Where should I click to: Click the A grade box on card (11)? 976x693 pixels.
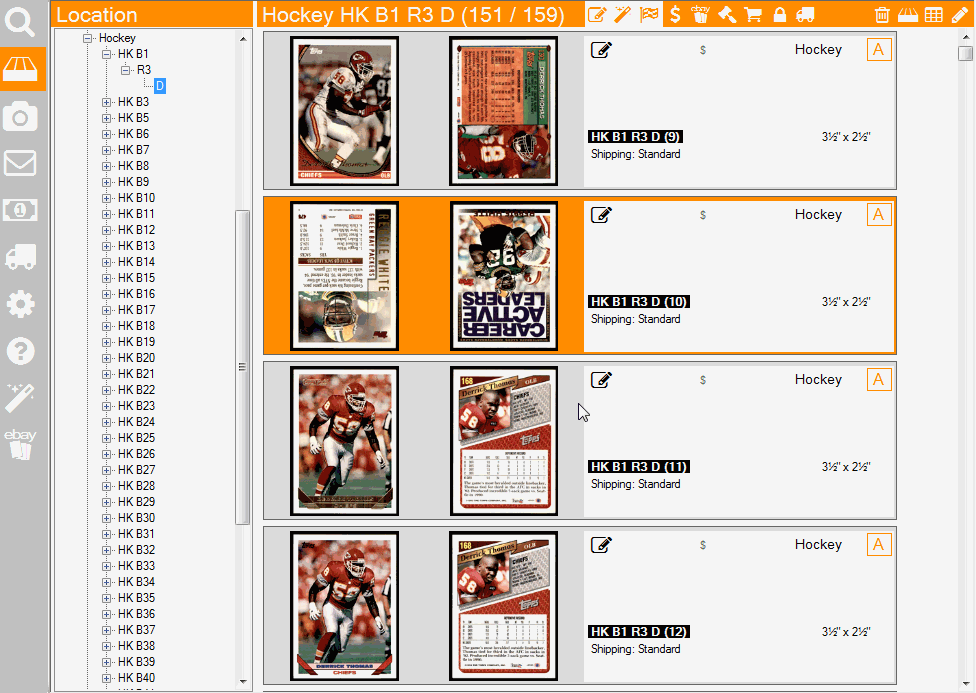click(x=879, y=380)
